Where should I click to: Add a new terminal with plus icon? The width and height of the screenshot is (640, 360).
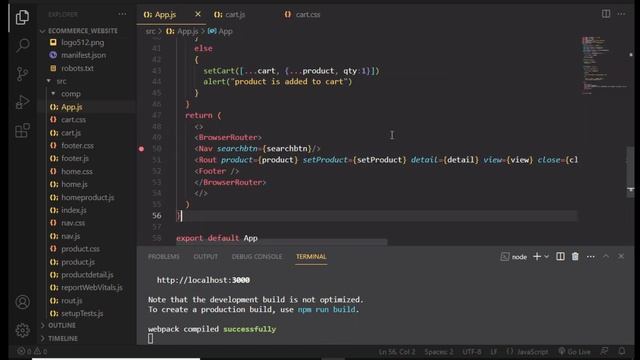[537, 256]
